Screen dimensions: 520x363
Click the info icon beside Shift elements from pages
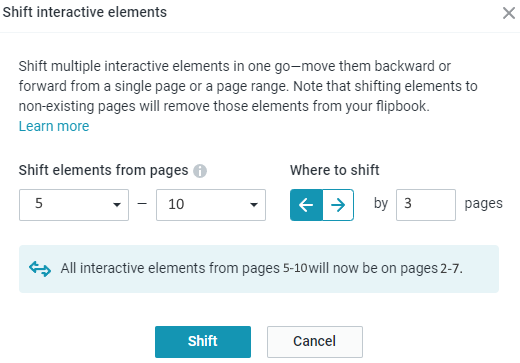[200, 171]
